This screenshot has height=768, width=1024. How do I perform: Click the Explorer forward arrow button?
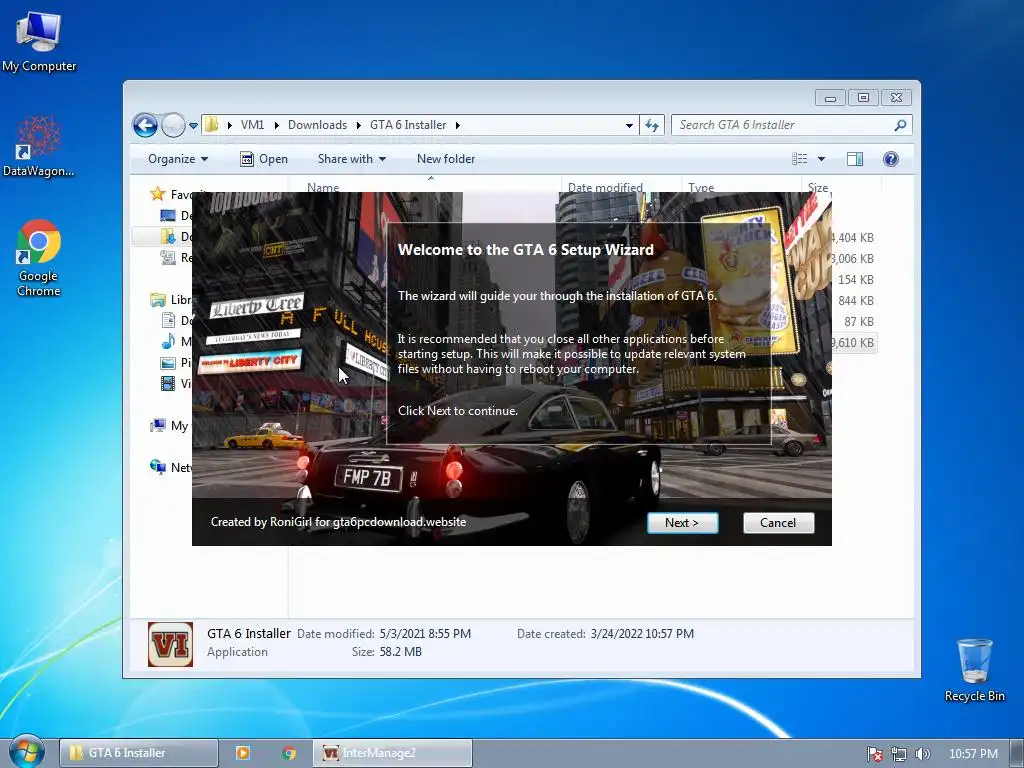173,125
